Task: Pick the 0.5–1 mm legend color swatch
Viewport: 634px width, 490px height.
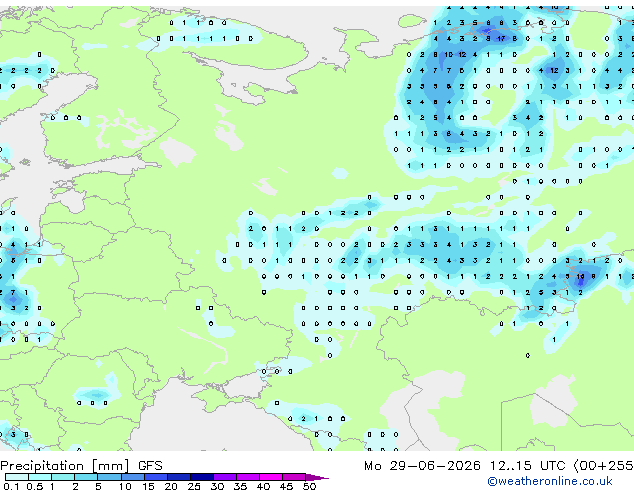Action: [40, 477]
